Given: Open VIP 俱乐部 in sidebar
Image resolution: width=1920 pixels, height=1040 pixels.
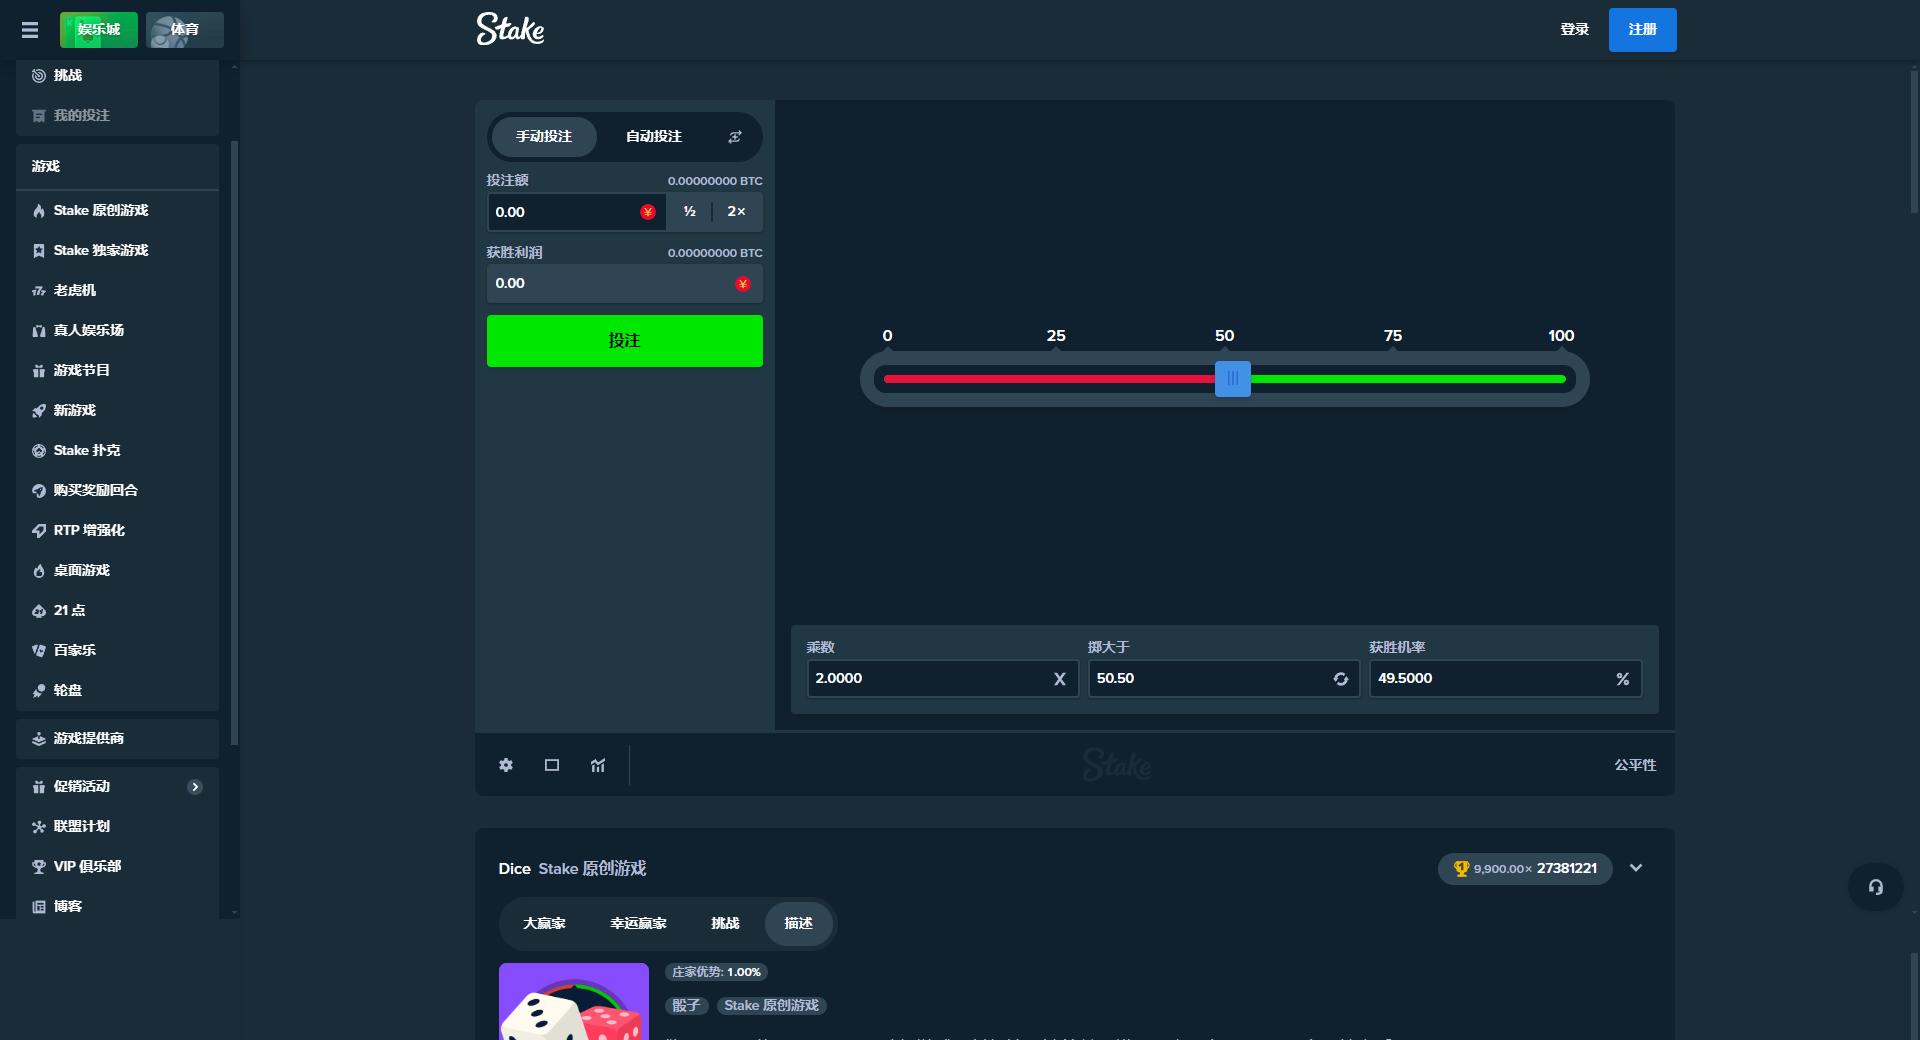Looking at the screenshot, I should [118, 867].
